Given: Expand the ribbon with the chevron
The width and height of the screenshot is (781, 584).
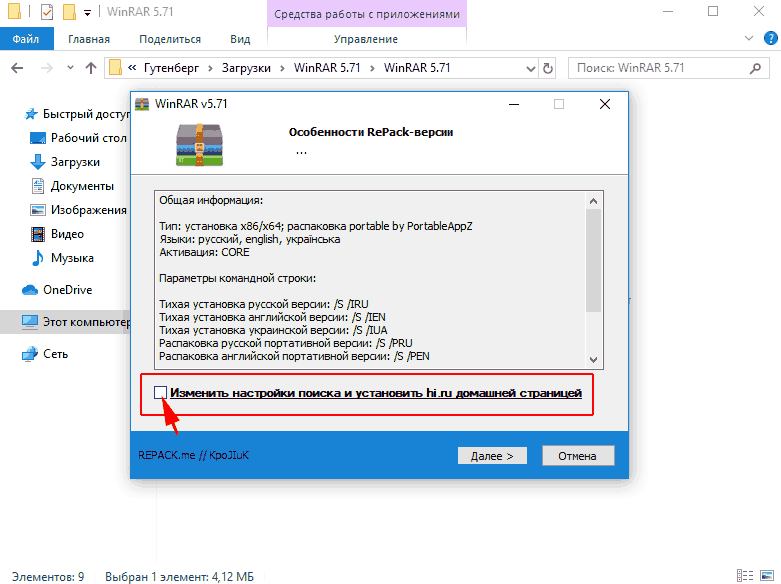Looking at the screenshot, I should (749, 38).
